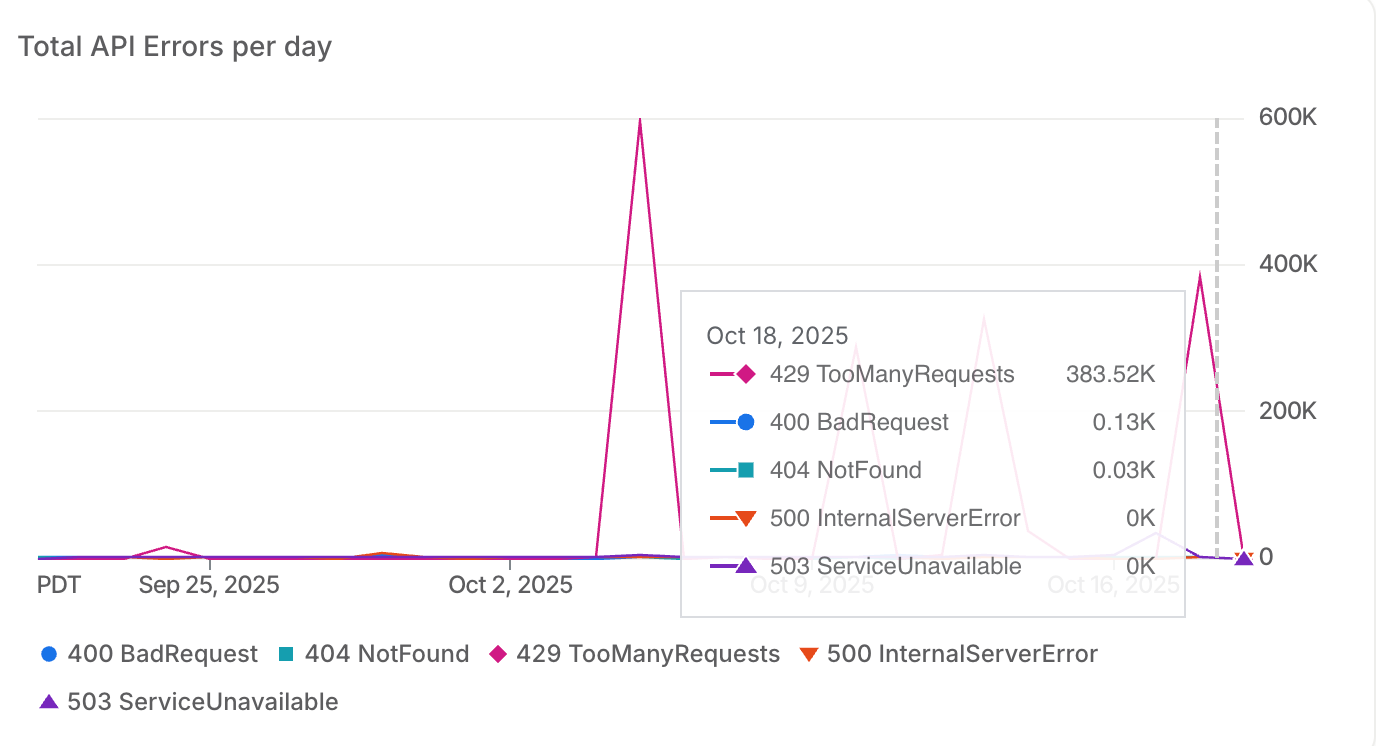
Task: Click the blue circle legend icon for 400 BadRequest
Action: pyautogui.click(x=49, y=654)
